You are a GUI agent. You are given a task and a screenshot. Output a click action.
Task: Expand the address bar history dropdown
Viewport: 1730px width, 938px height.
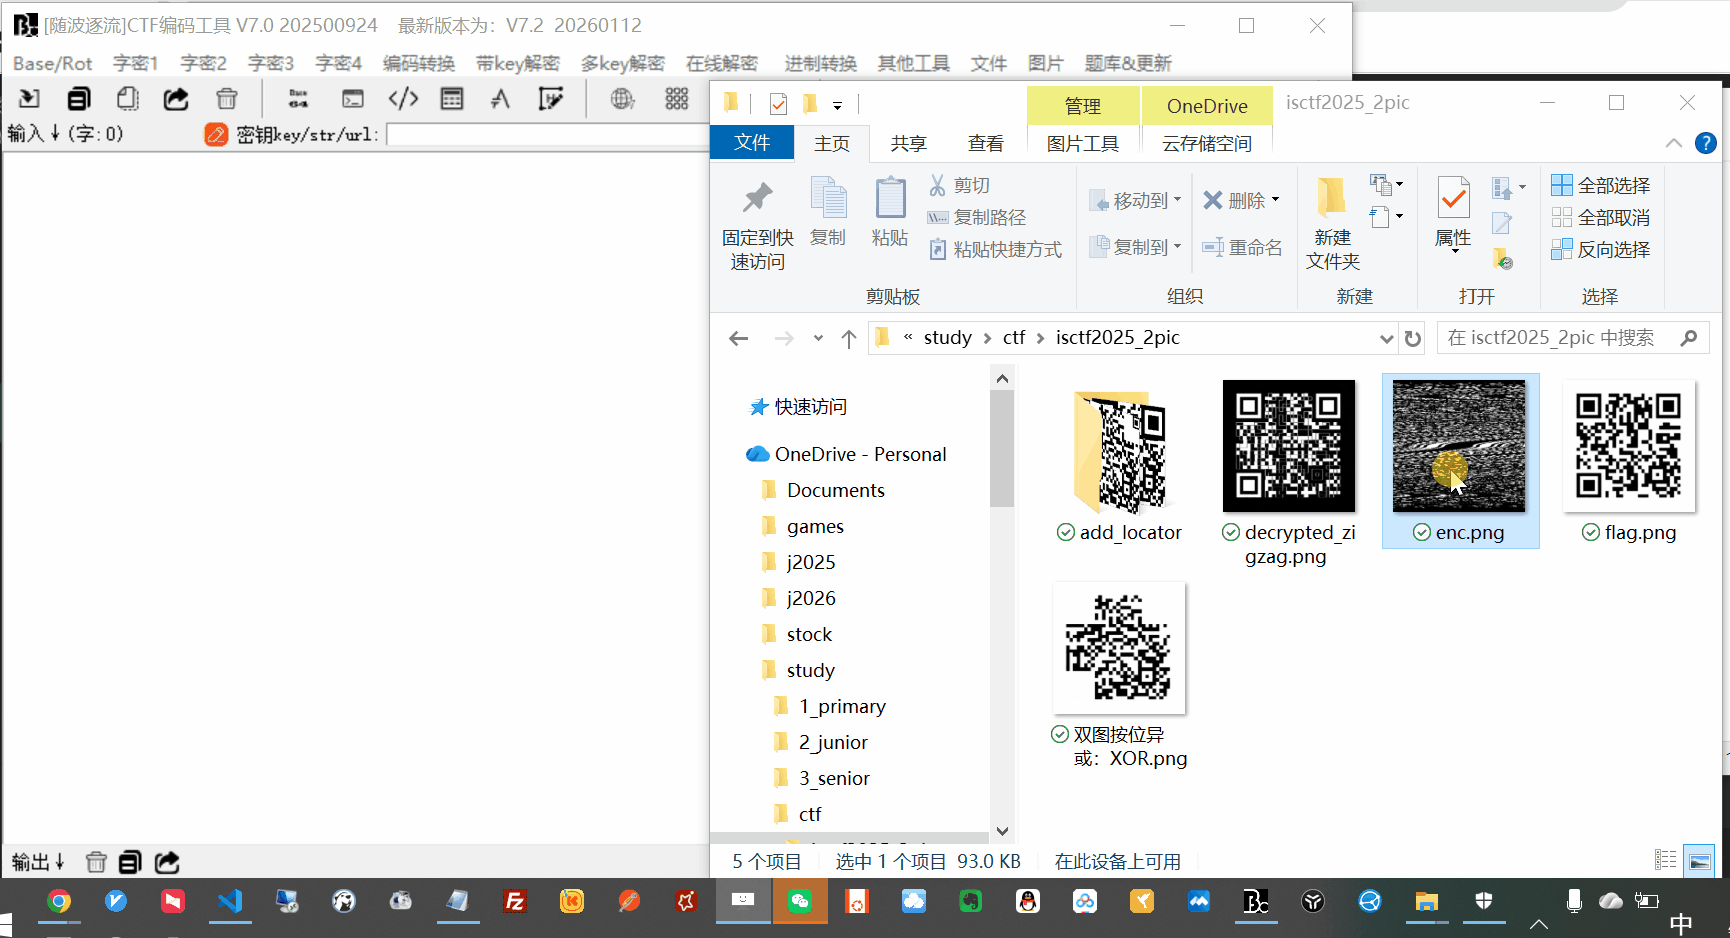[x=1387, y=338]
